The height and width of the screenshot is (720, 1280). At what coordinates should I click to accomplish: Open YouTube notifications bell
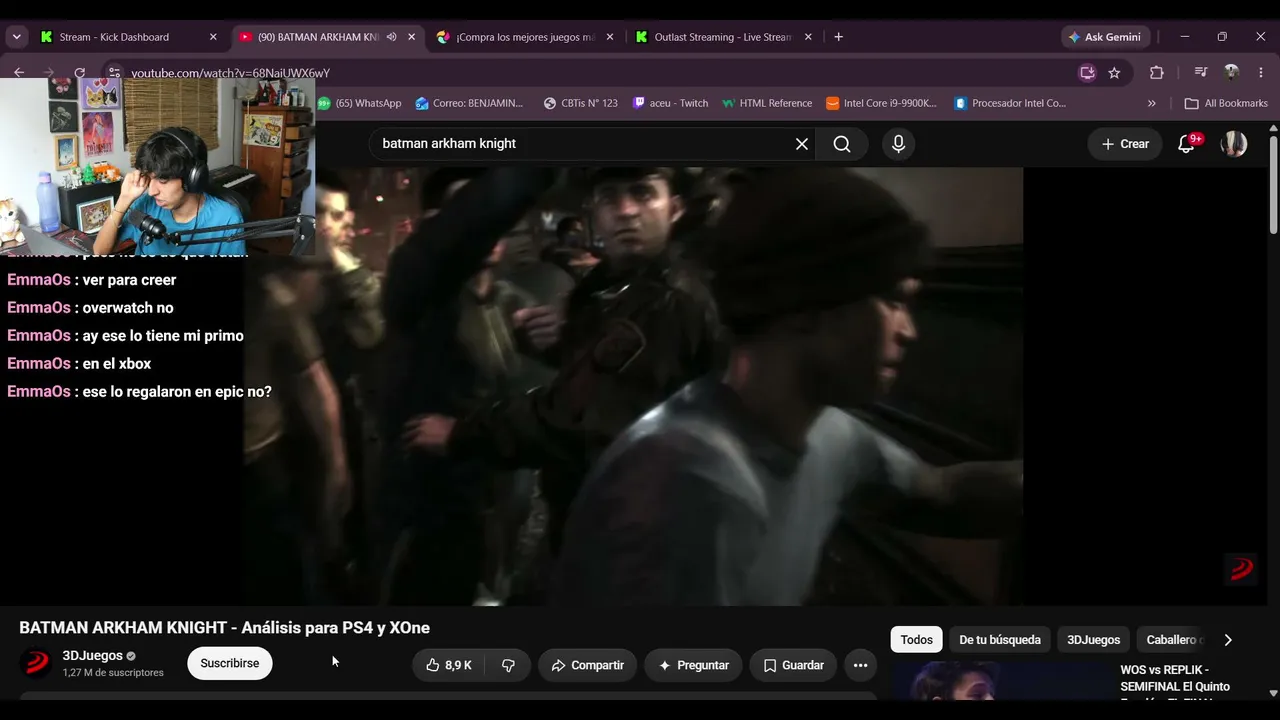1187,144
